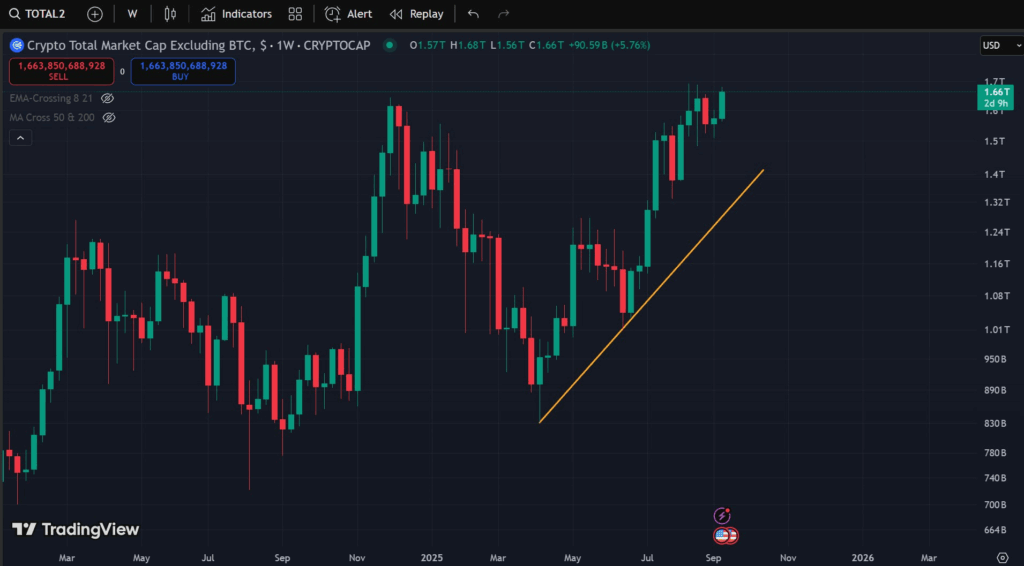
Task: Open the W timeframe interval selector
Action: coord(133,14)
